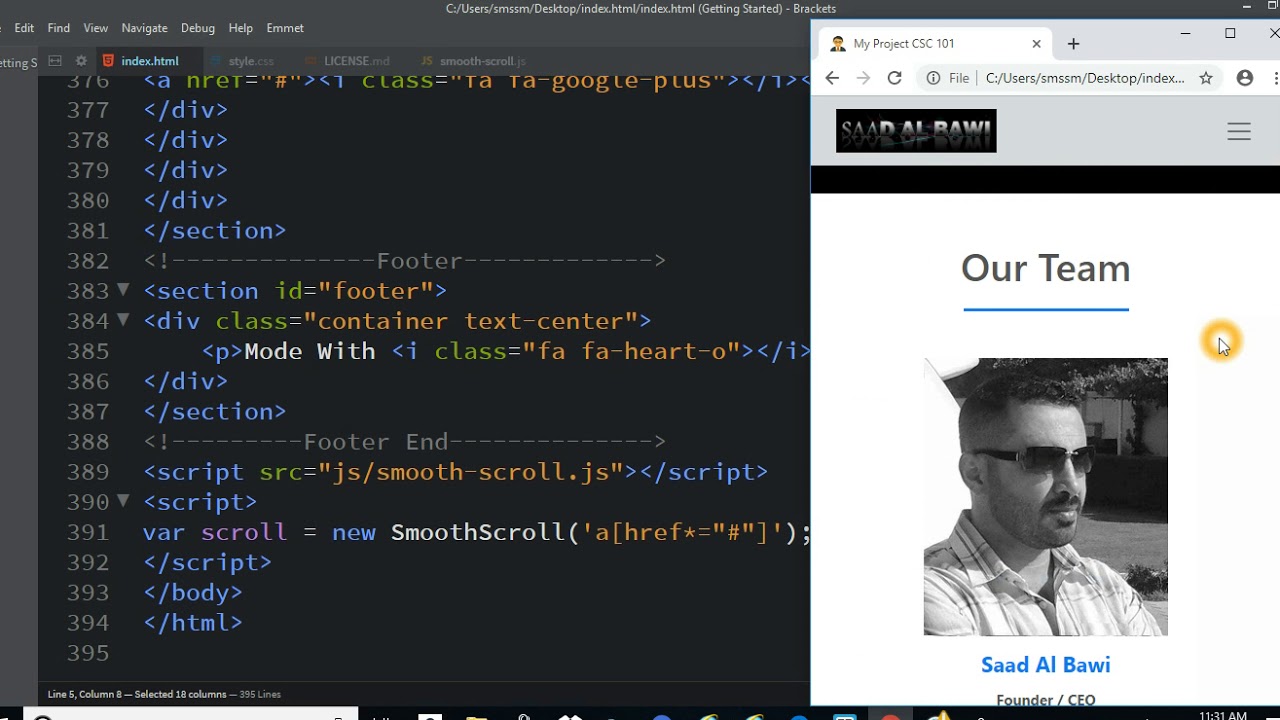Click the team member portrait photo

(x=1045, y=497)
